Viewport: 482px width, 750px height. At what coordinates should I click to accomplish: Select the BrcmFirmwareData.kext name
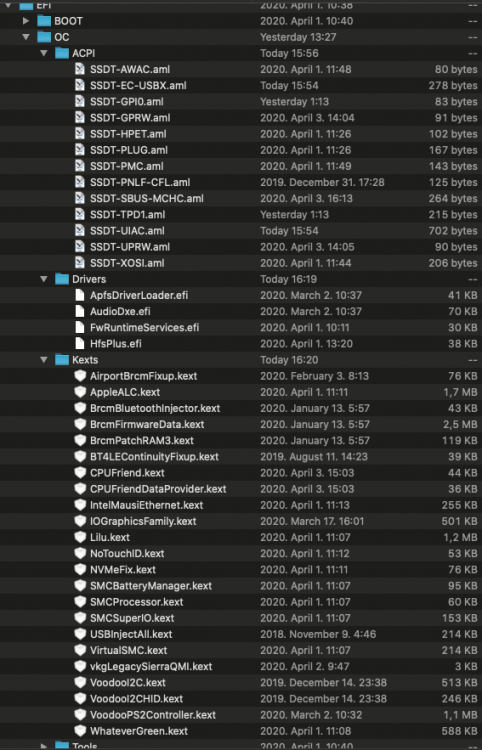[x=147, y=424]
